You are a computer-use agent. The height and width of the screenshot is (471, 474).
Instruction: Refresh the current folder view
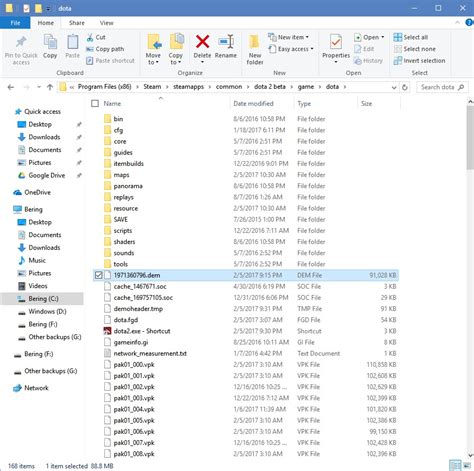405,87
